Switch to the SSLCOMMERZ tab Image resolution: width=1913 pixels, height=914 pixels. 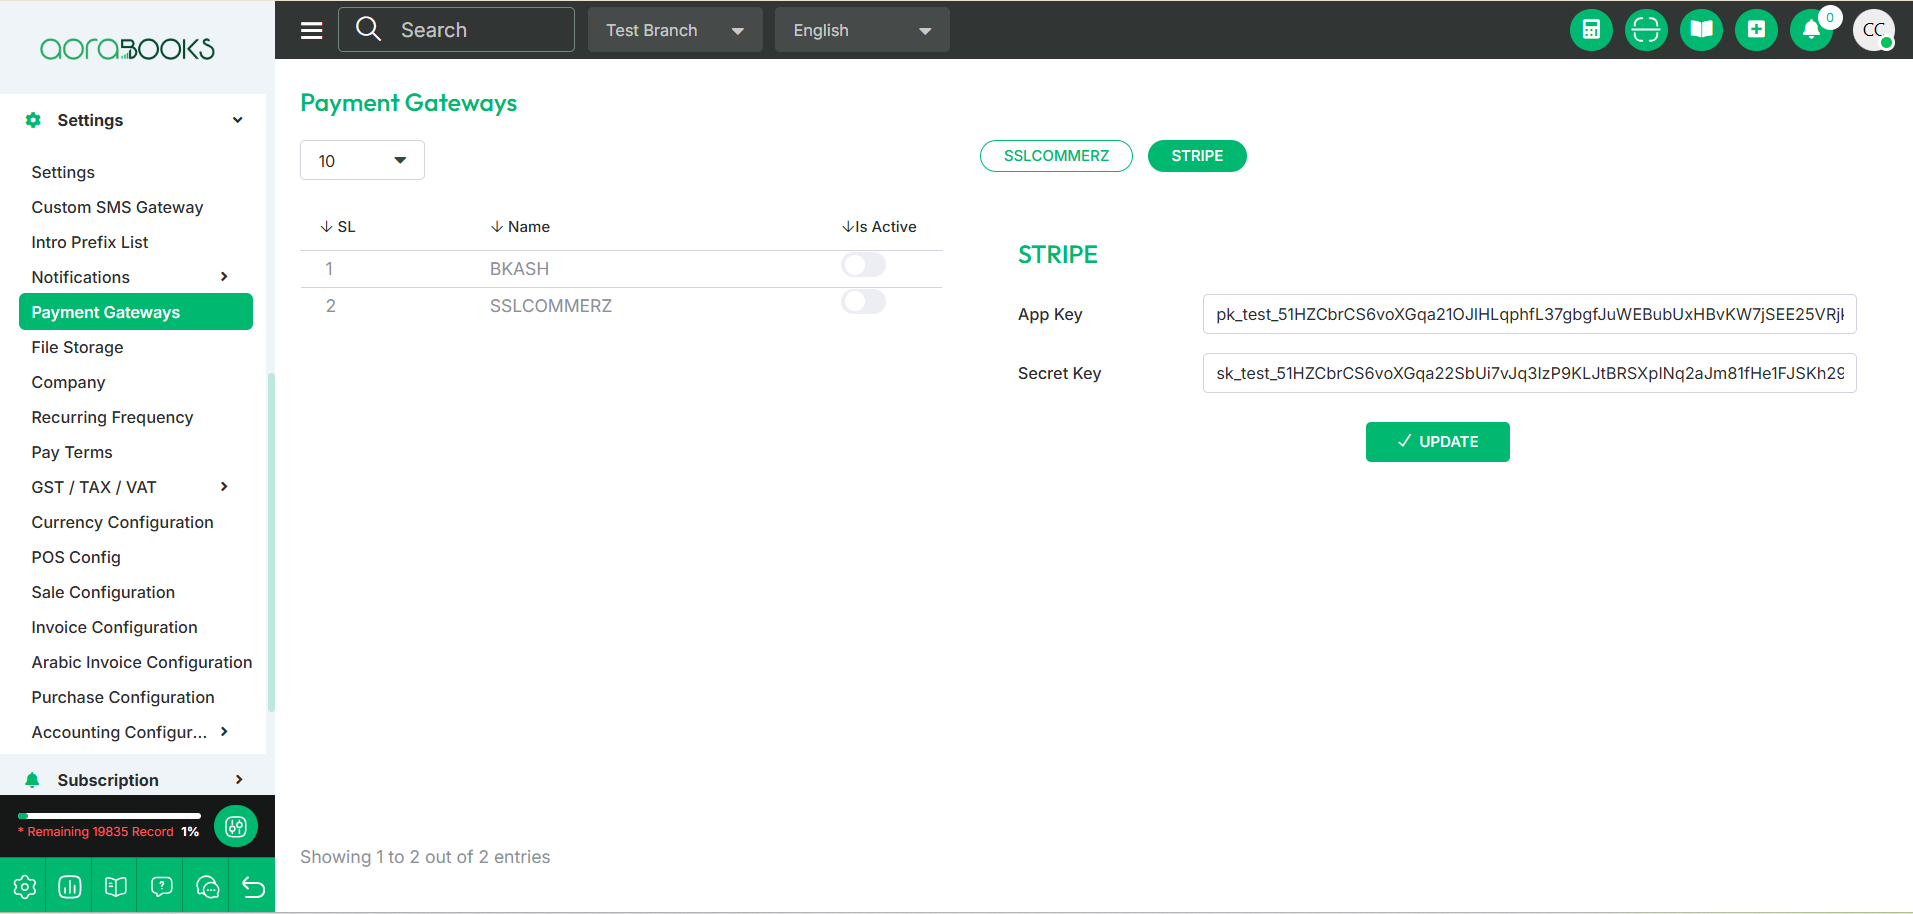coord(1056,156)
